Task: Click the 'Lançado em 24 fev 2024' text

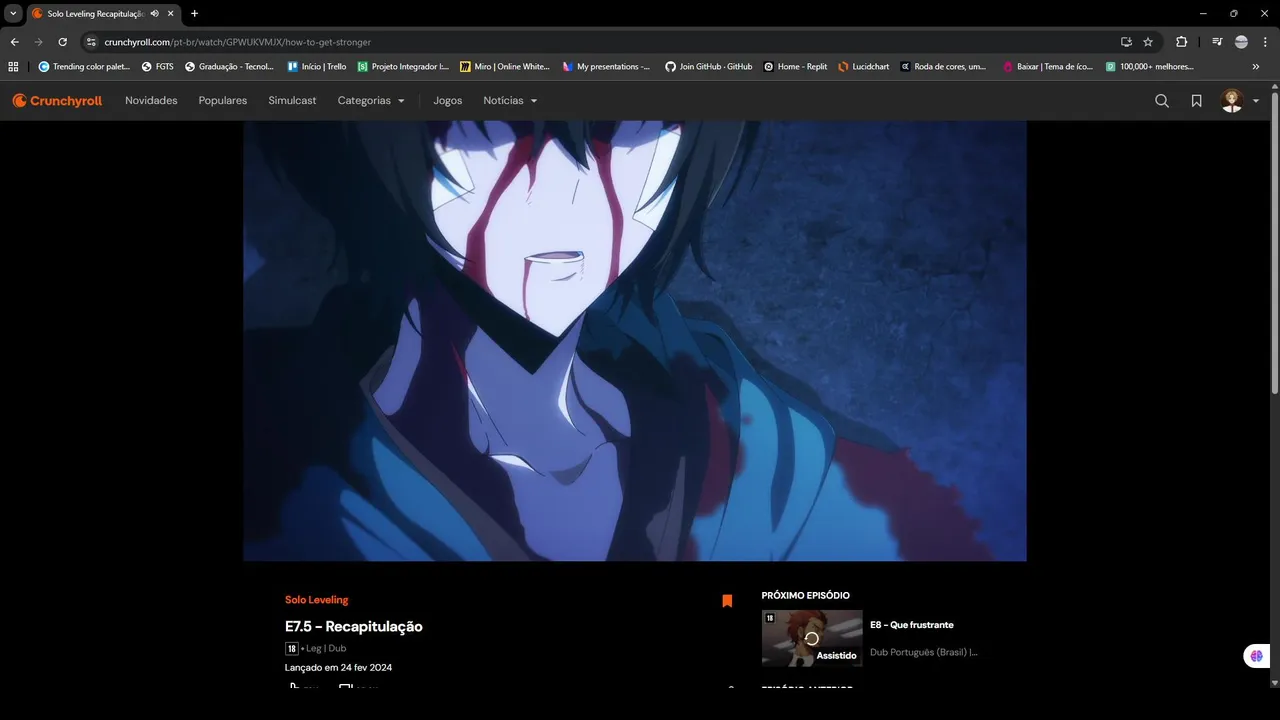Action: [338, 667]
